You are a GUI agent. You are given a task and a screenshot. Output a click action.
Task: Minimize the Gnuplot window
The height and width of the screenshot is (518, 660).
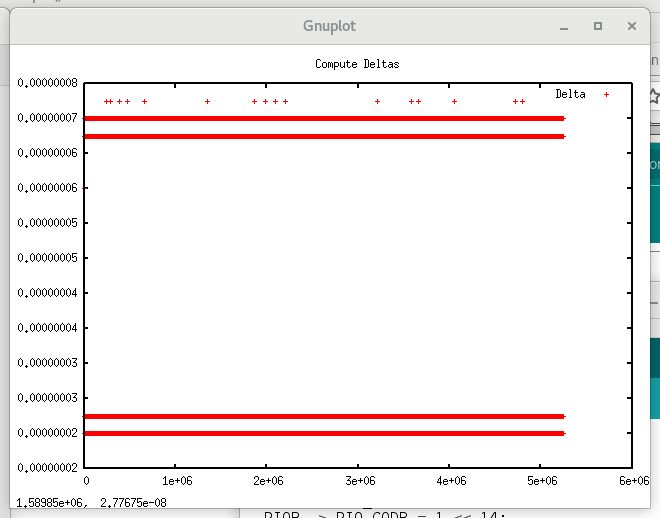564,28
